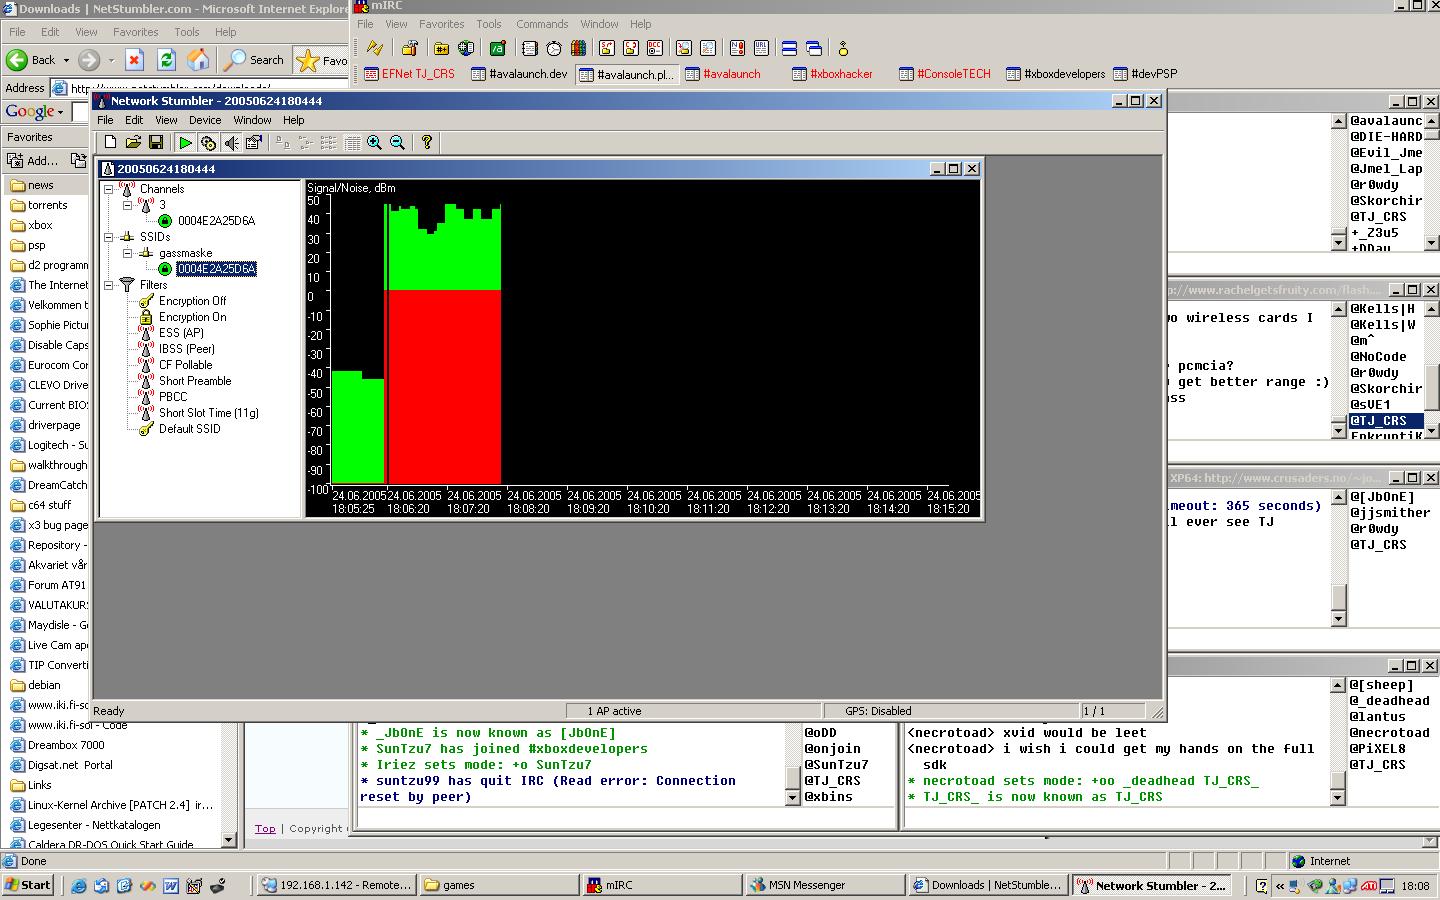This screenshot has width=1440, height=900.
Task: Open mIRC notify list icon
Action: (737, 48)
